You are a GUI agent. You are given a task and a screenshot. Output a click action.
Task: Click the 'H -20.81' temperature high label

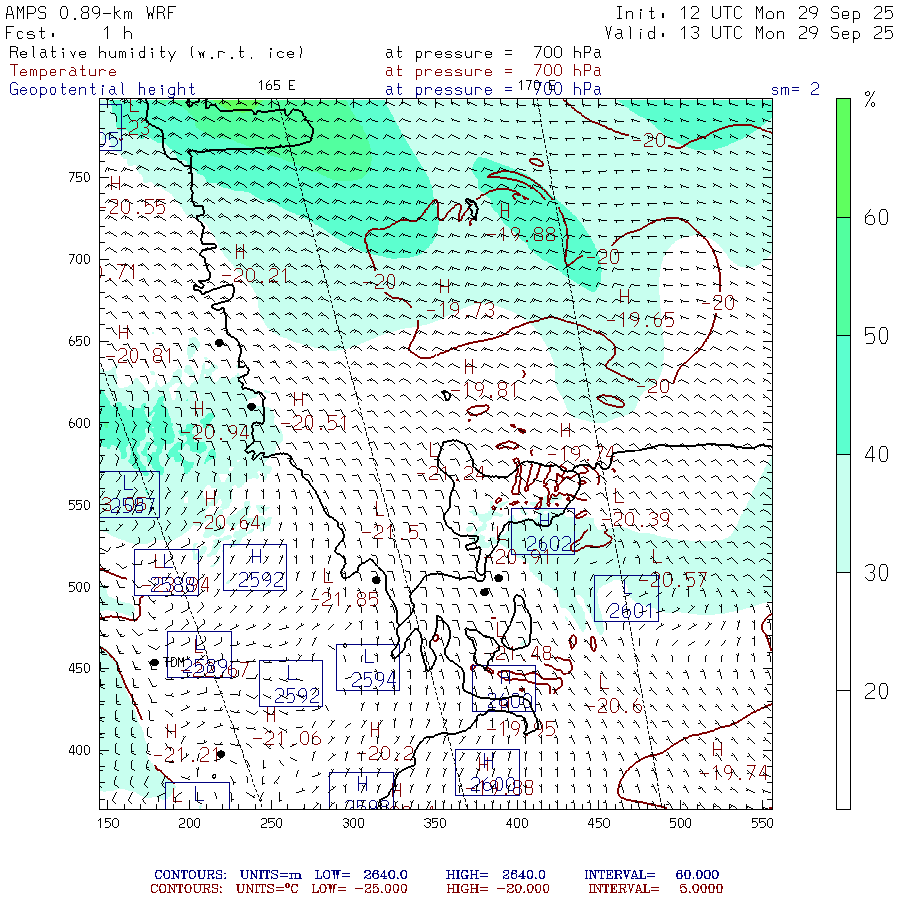pos(140,345)
